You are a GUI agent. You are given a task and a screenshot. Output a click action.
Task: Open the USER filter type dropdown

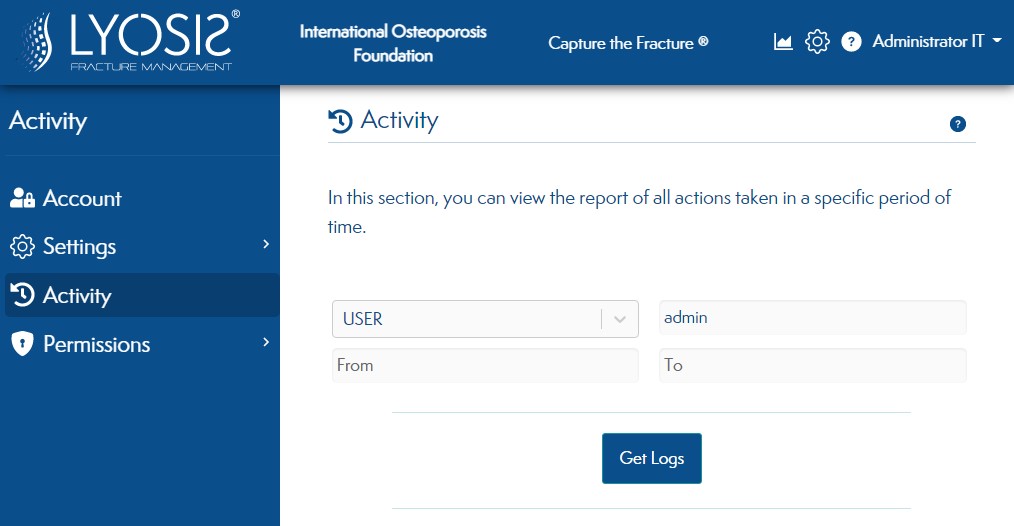[485, 319]
